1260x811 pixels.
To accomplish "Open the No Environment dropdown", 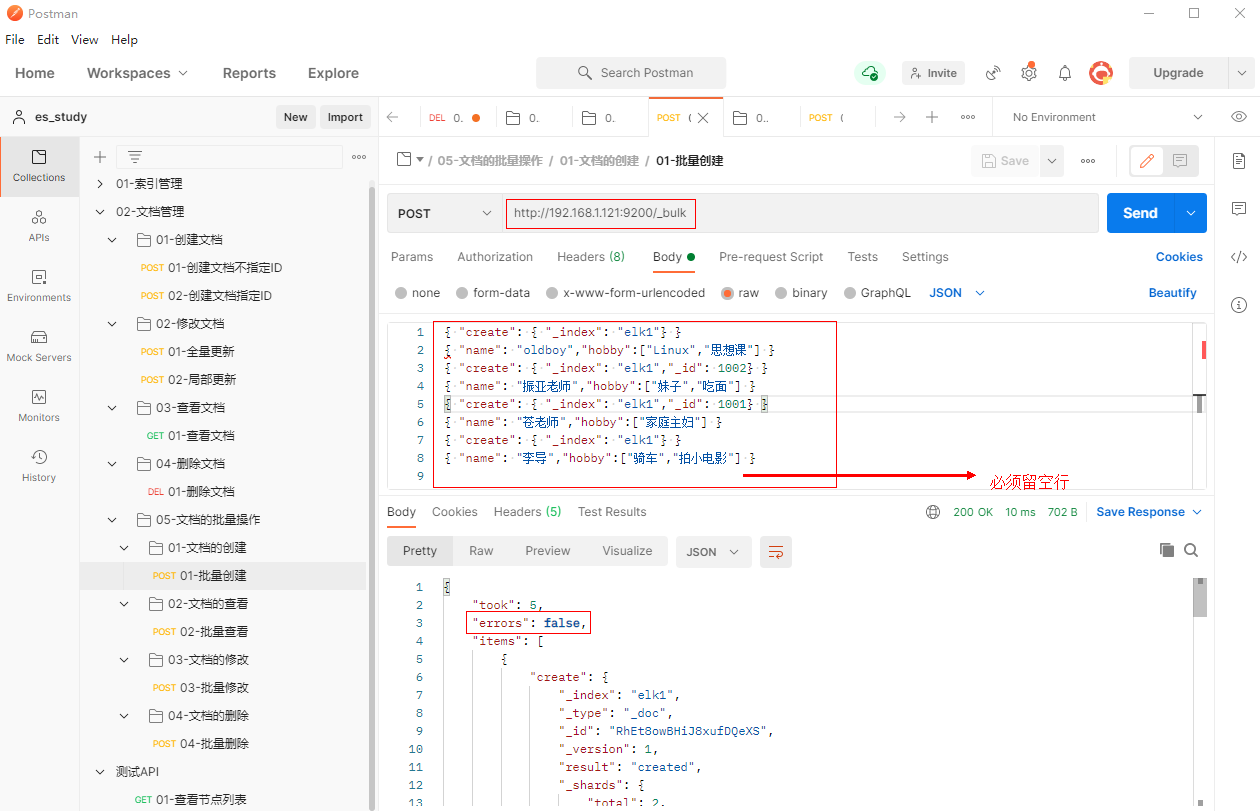I will (x=1107, y=117).
